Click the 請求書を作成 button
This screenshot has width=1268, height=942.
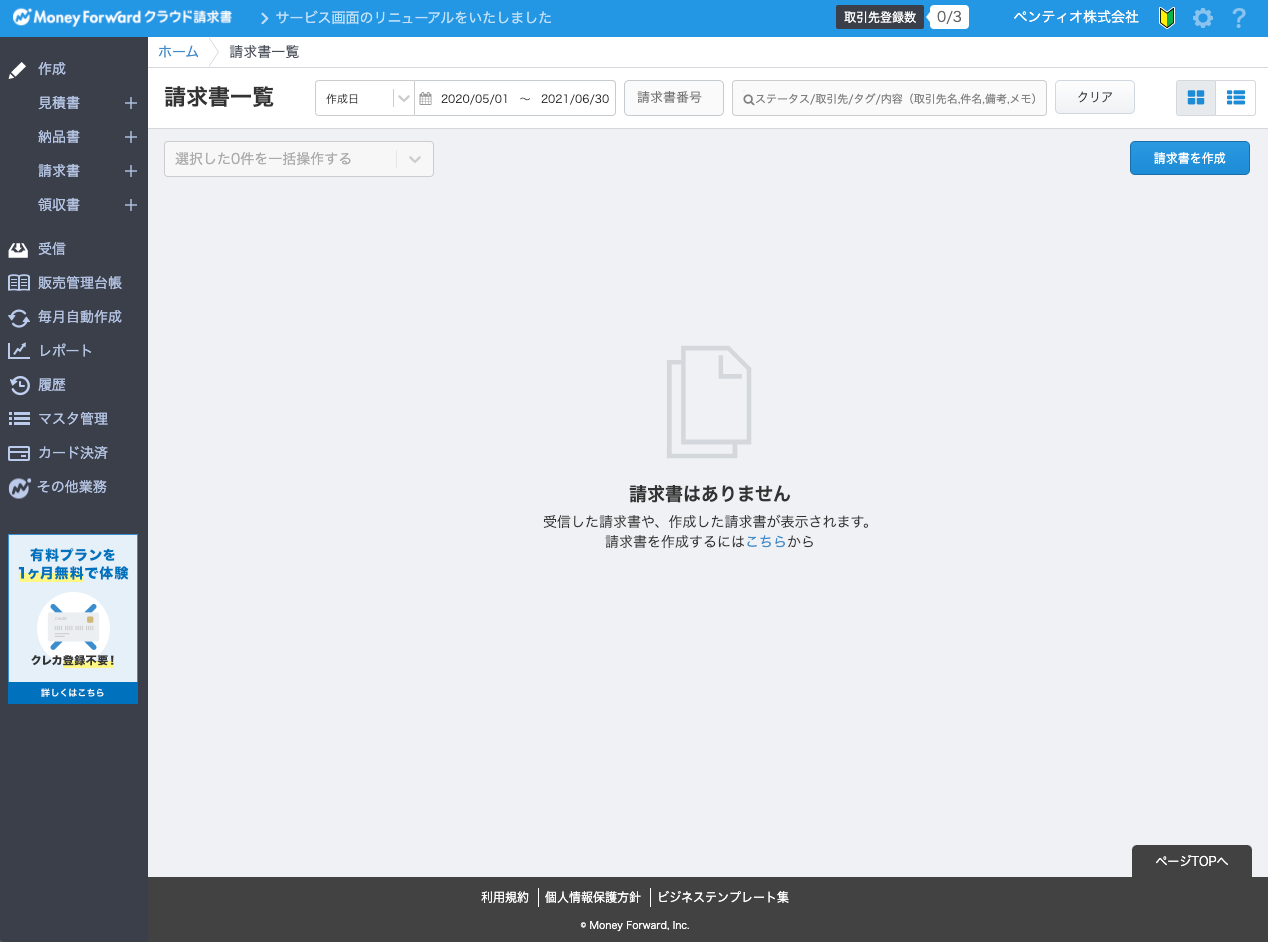(x=1190, y=158)
